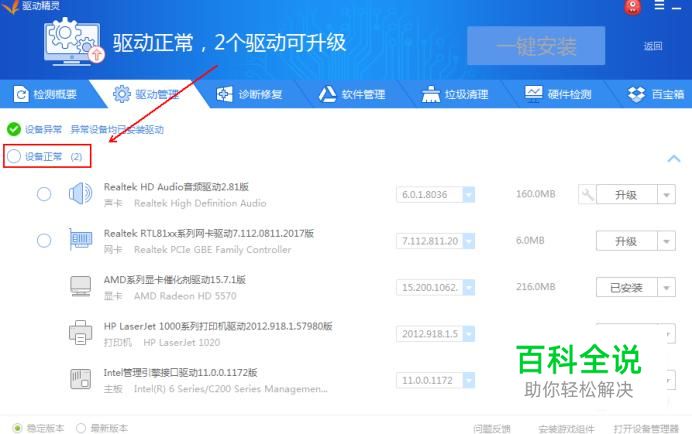Expand arrow beside network card 升级 button
The width and height of the screenshot is (692, 434).
click(666, 241)
